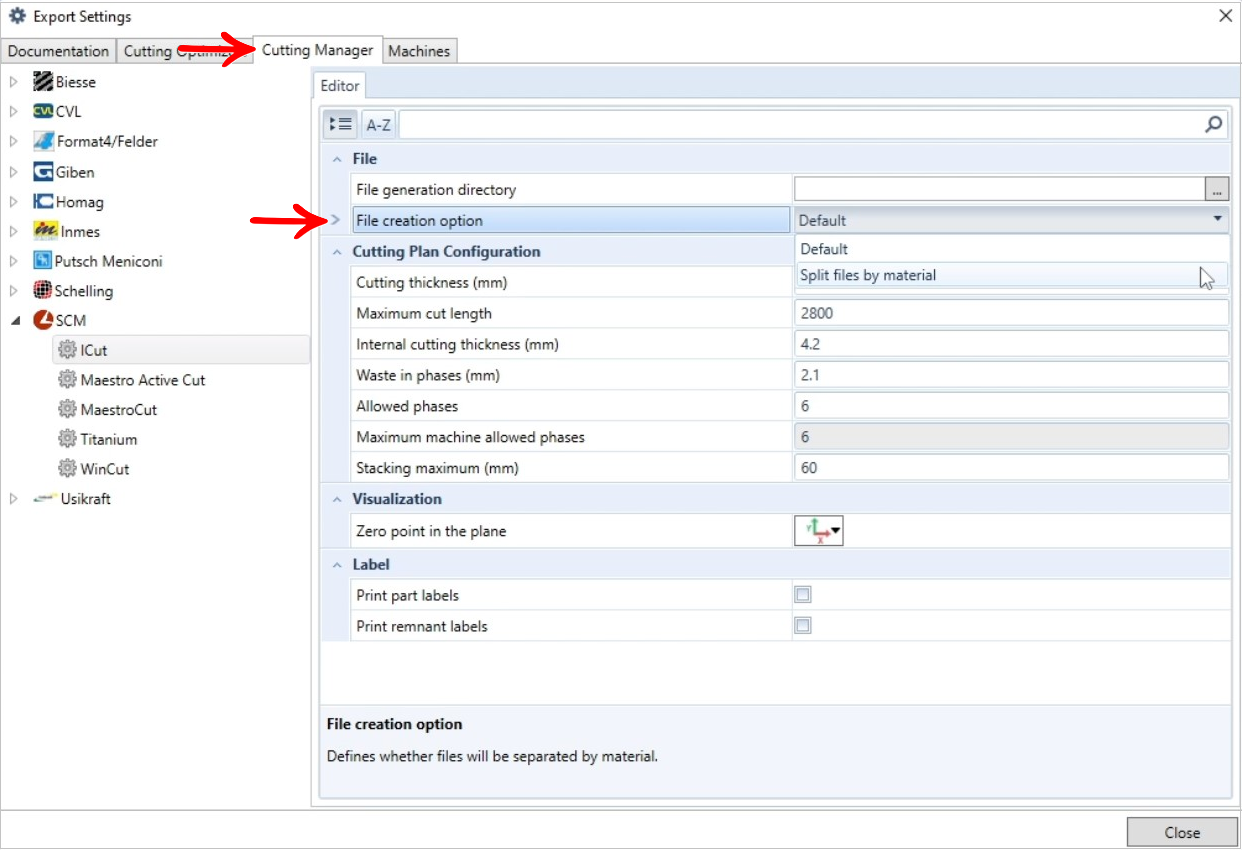Click the gear icon beside ICut
Screen dimensions: 1242x850
coord(67,350)
